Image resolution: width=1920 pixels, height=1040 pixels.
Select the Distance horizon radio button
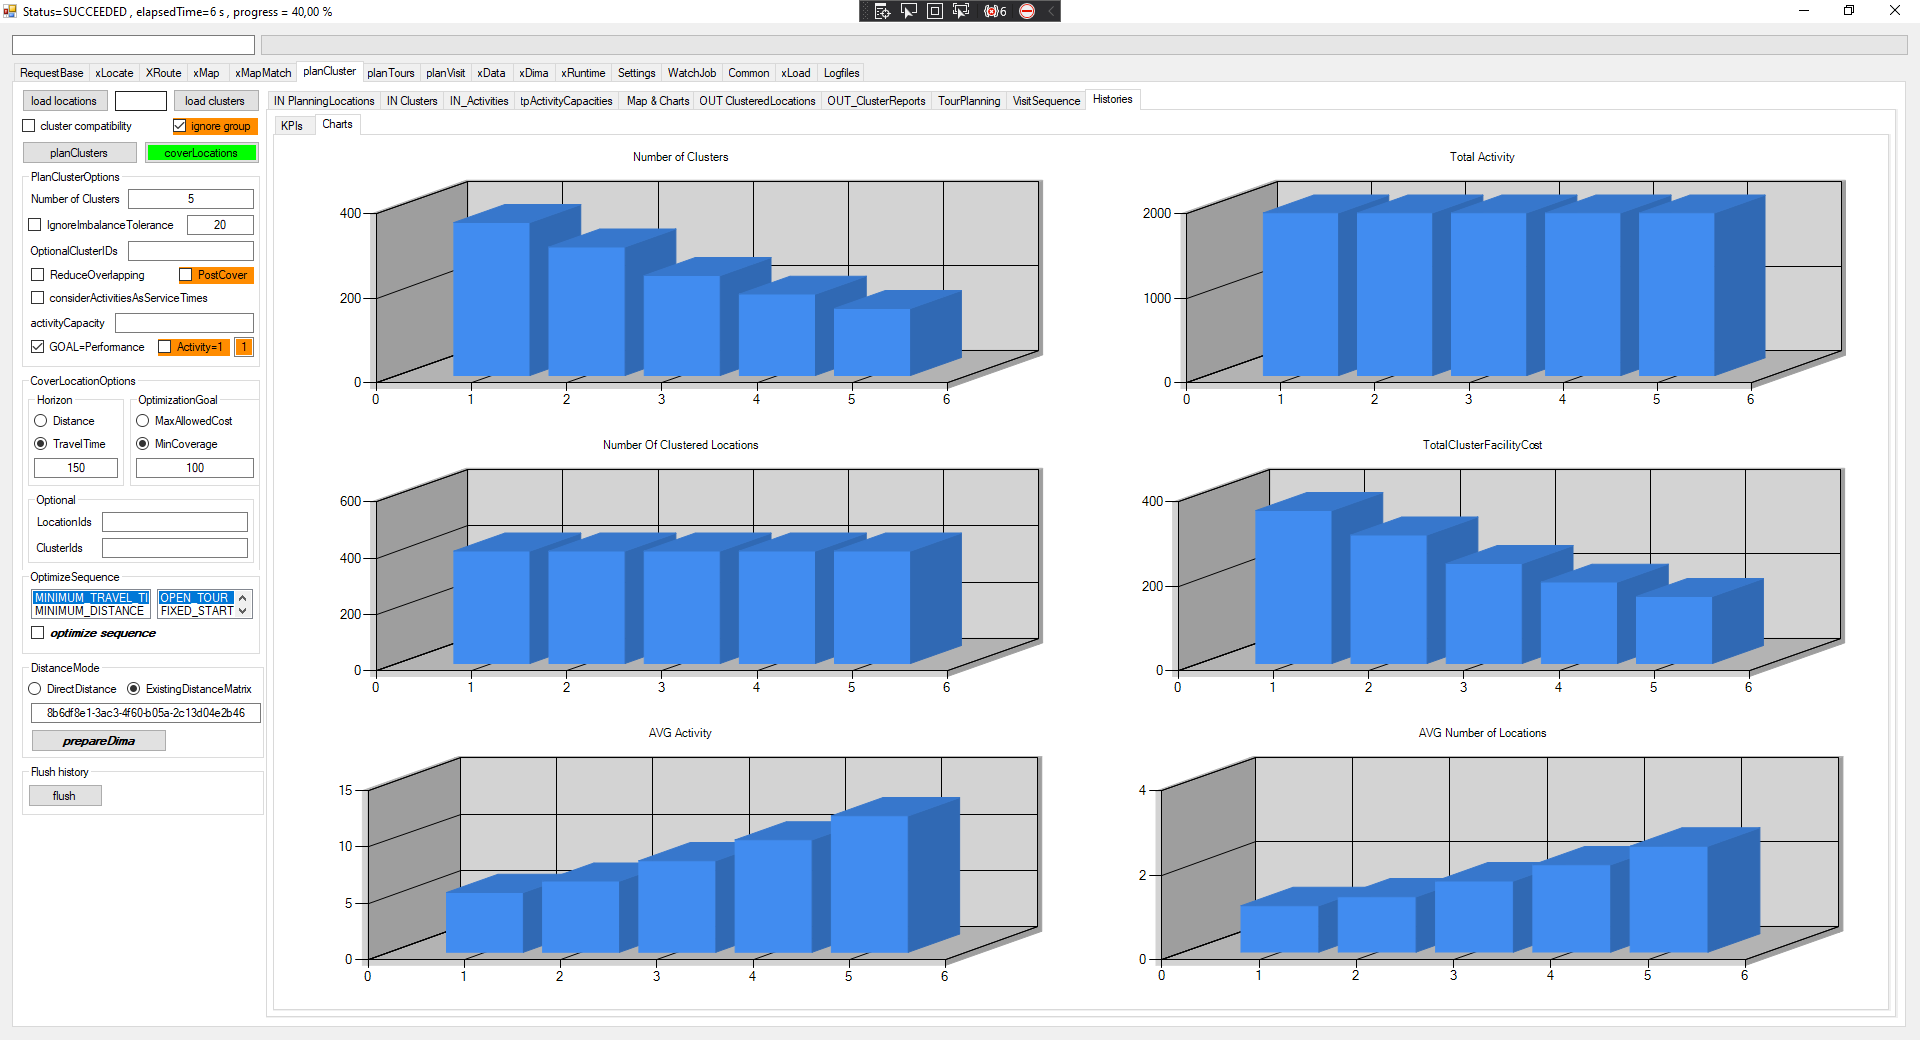[41, 421]
